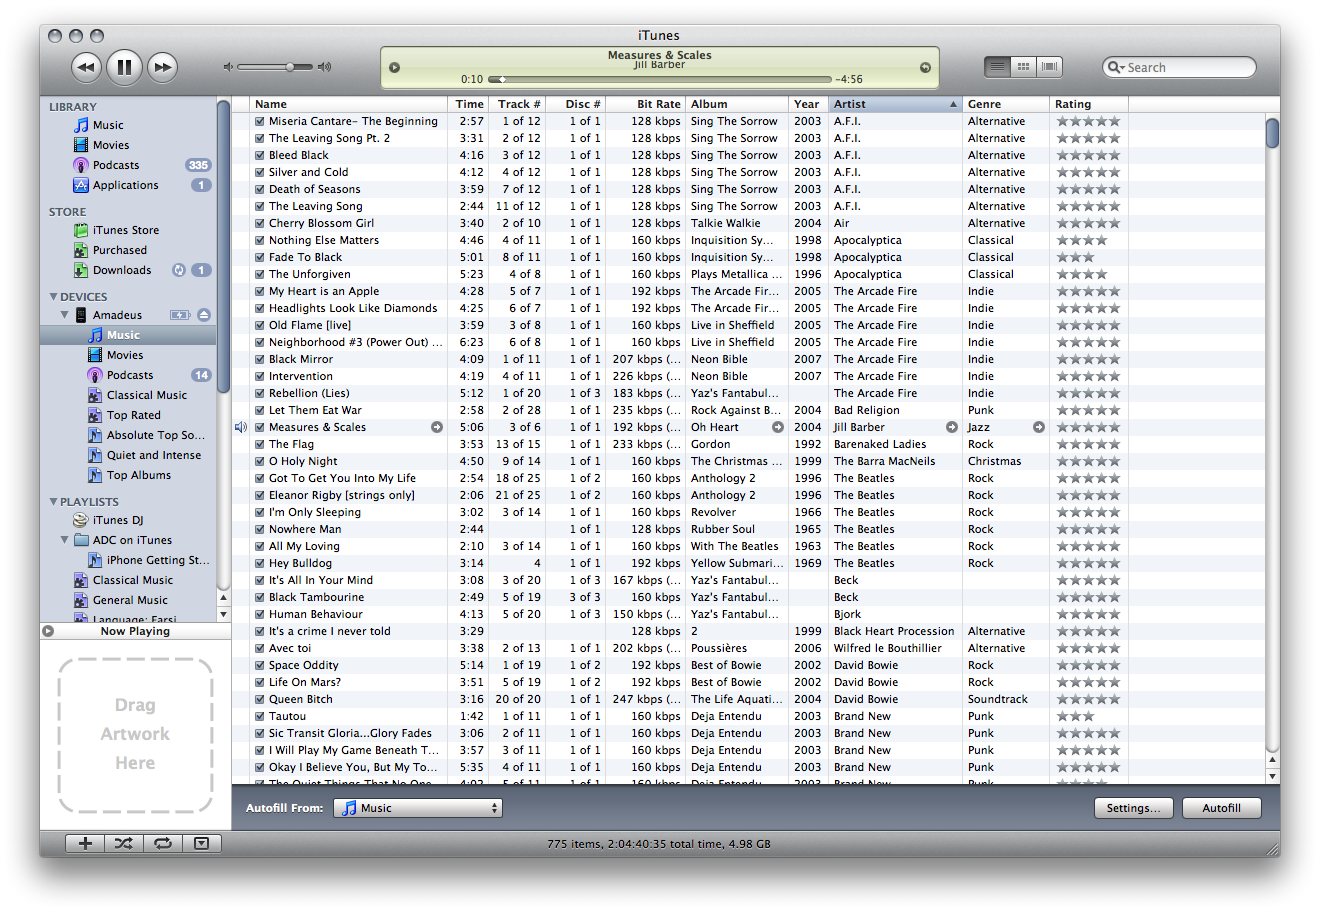
Task: Uncheck the Bleed Black checkbox
Action: pyautogui.click(x=259, y=155)
